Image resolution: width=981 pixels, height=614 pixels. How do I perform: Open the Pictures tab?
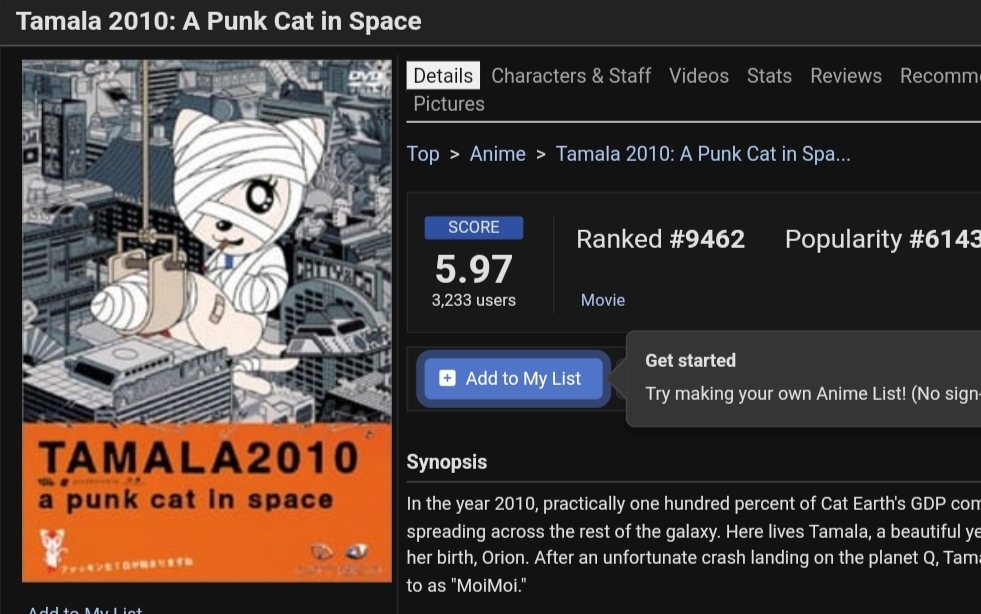449,104
